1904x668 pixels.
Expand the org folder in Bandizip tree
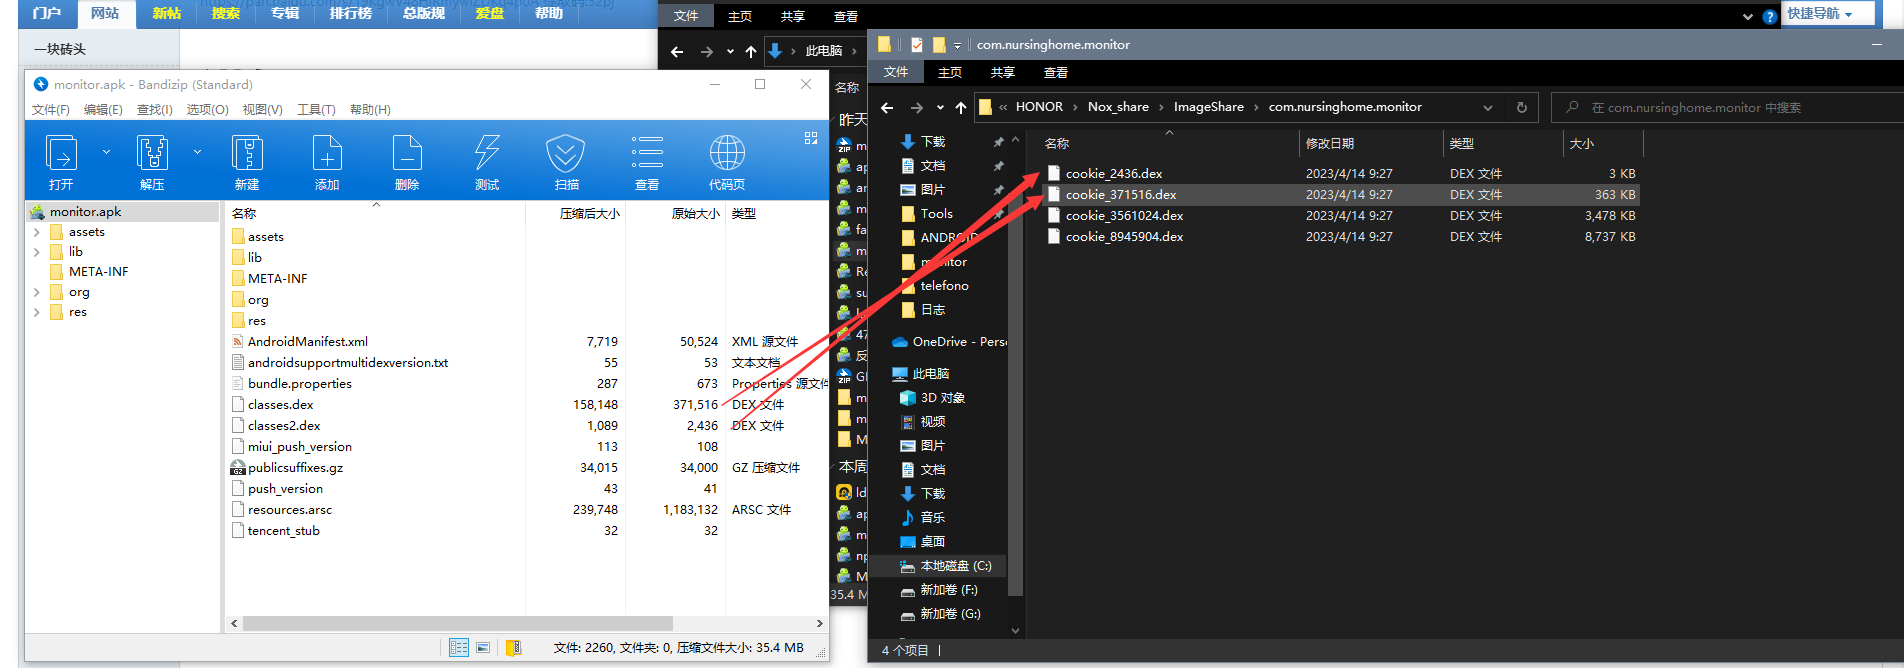[37, 292]
